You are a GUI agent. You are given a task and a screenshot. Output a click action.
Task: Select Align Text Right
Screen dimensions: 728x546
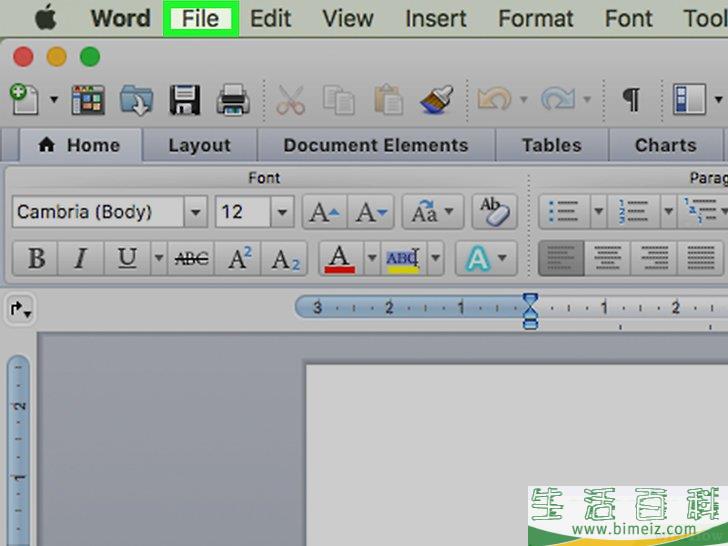pos(654,258)
